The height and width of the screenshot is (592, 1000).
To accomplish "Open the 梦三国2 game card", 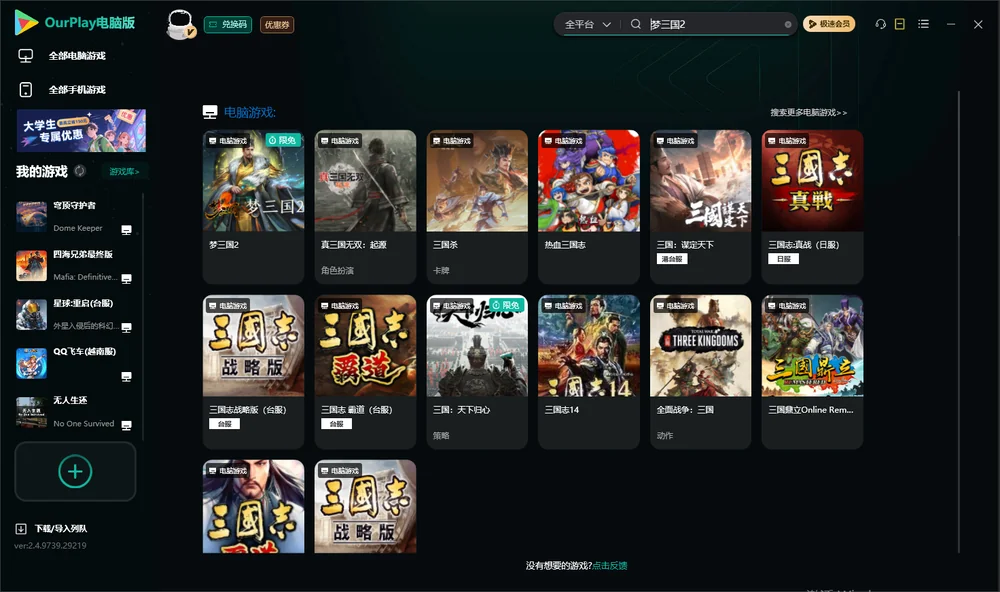I will (253, 207).
